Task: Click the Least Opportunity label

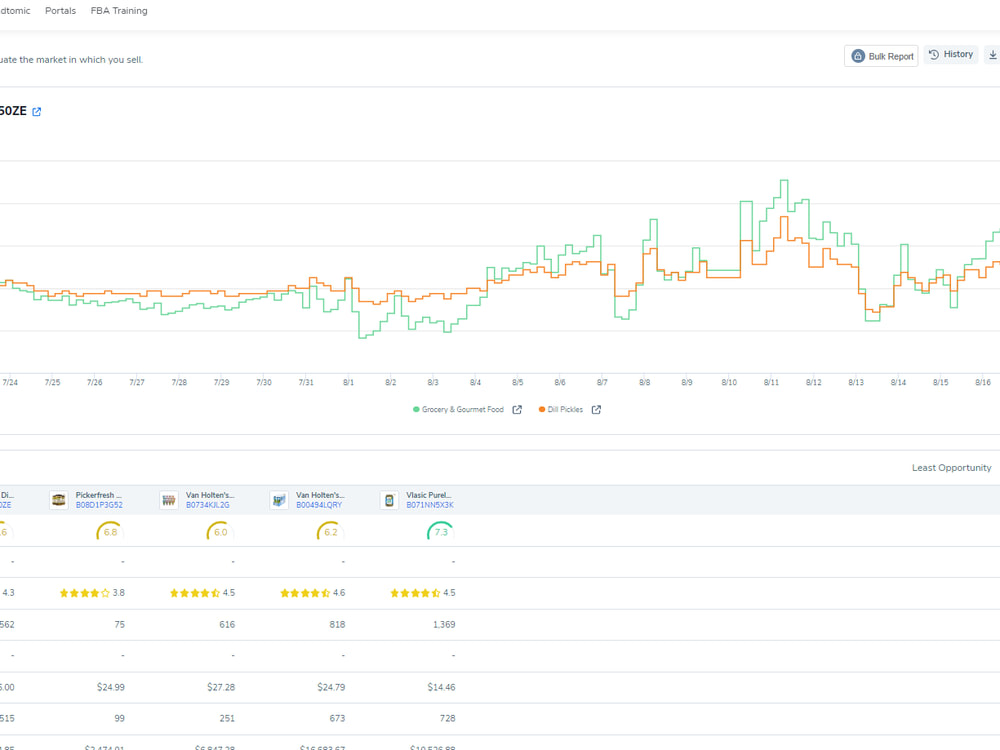Action: point(952,467)
